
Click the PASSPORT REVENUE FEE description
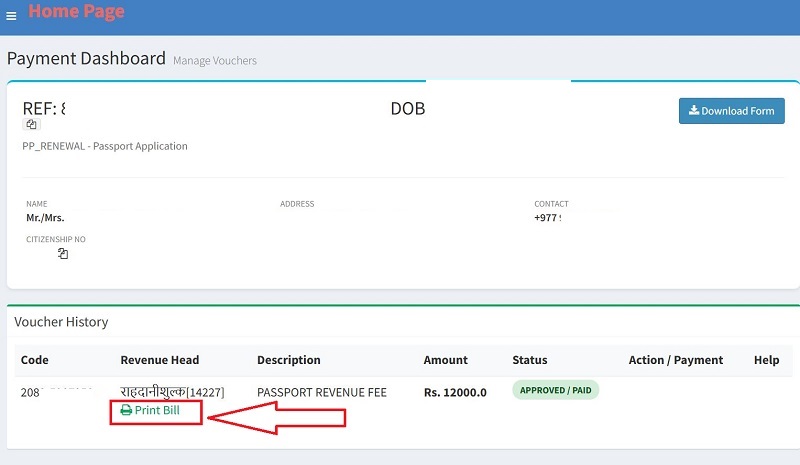click(321, 392)
